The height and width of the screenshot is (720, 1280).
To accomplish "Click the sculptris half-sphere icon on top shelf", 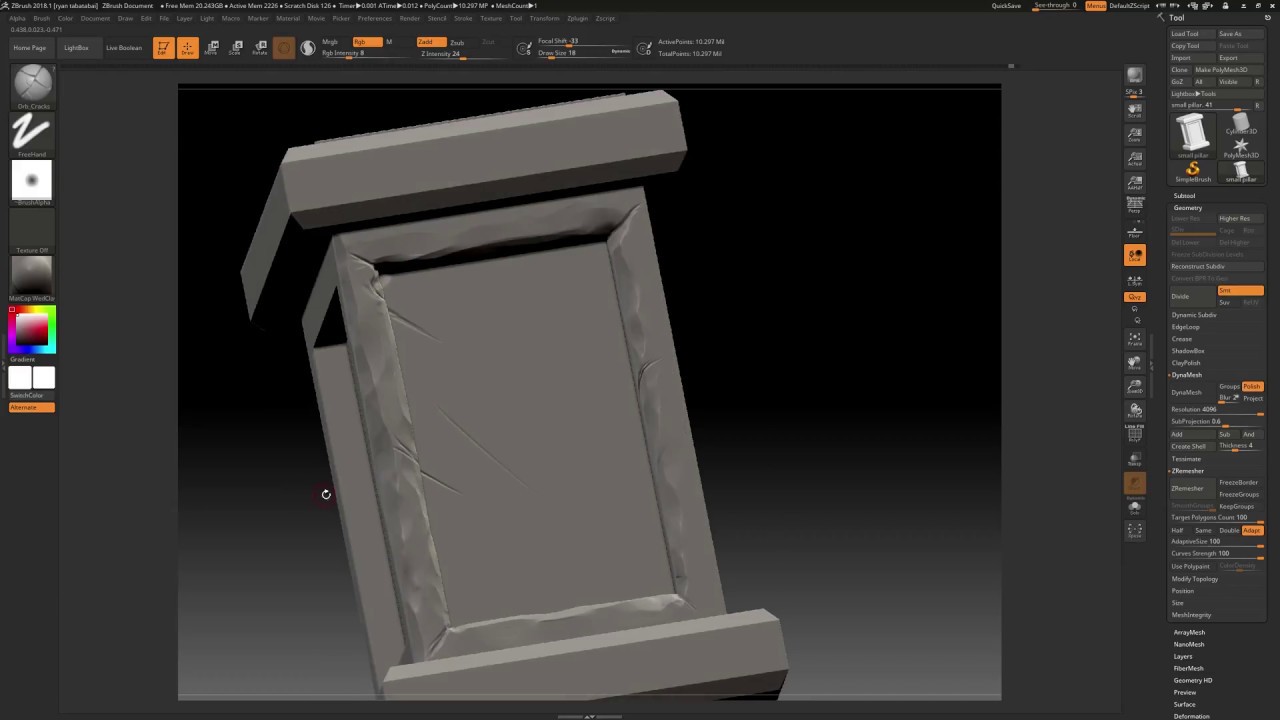I will tap(308, 48).
